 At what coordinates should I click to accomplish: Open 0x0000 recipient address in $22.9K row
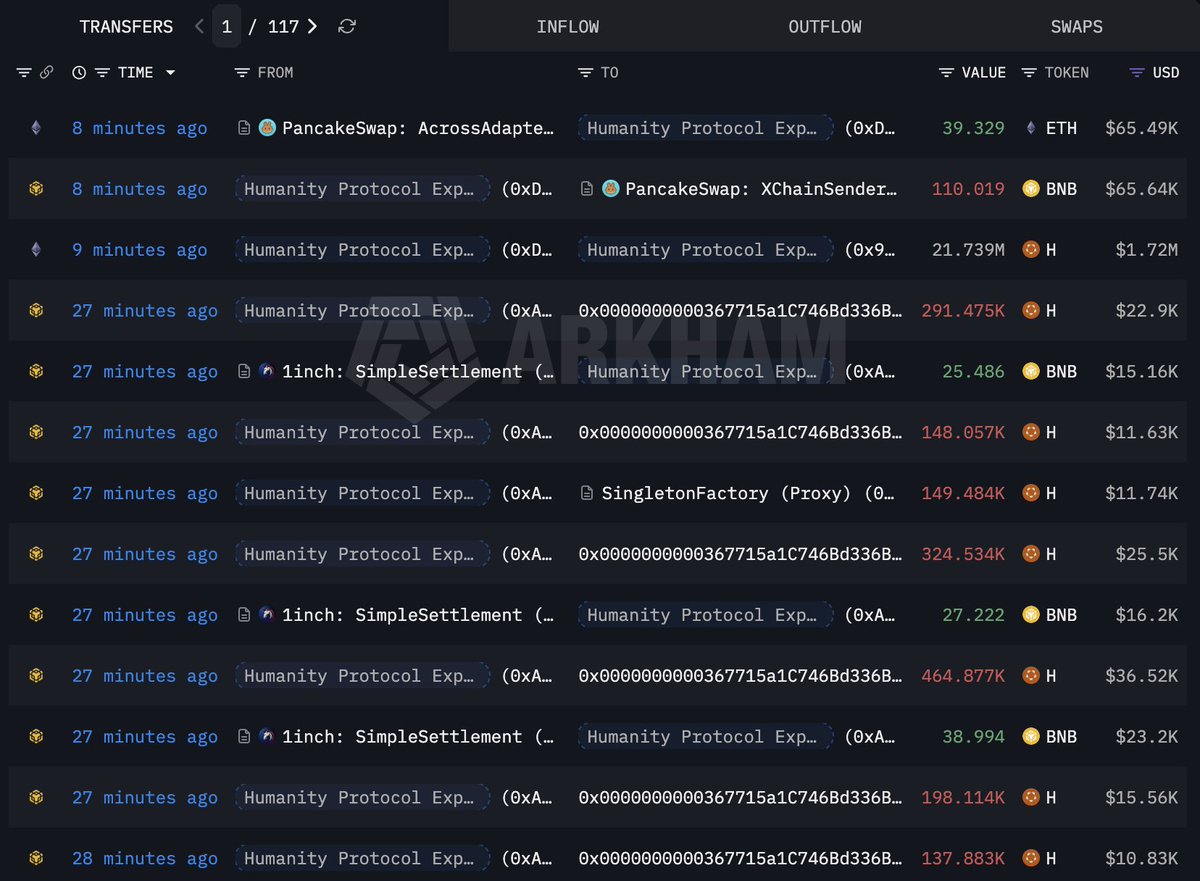tap(740, 311)
